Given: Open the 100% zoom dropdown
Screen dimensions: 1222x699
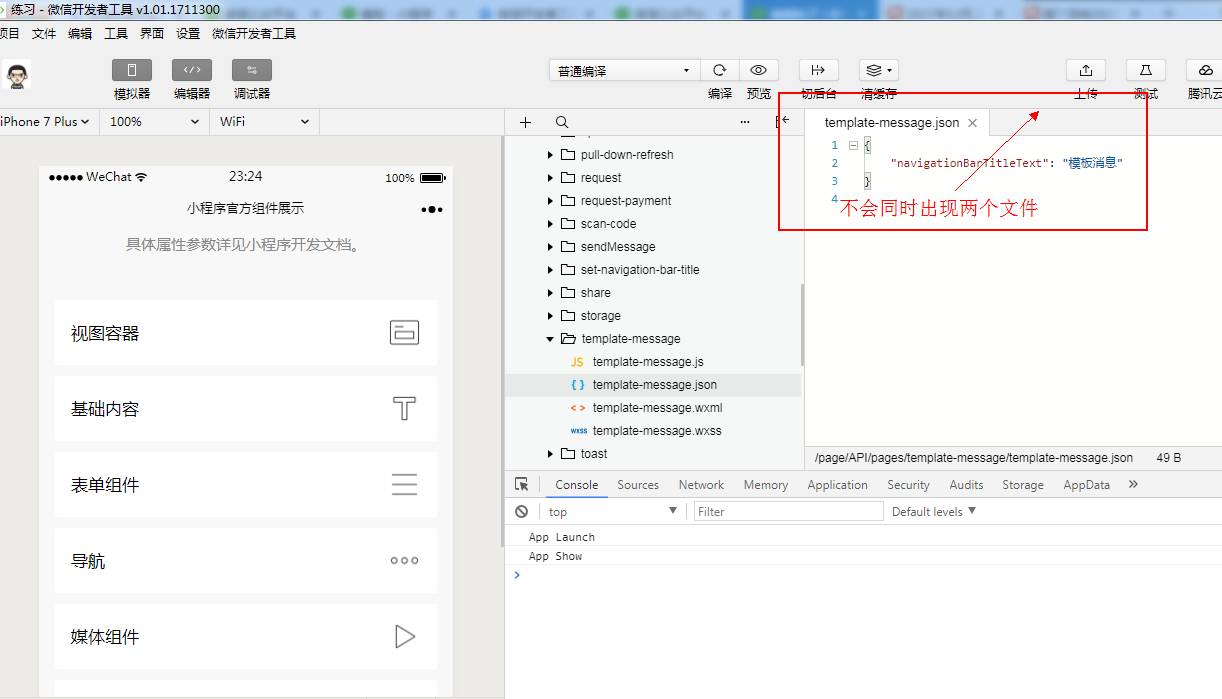Looking at the screenshot, I should [154, 121].
